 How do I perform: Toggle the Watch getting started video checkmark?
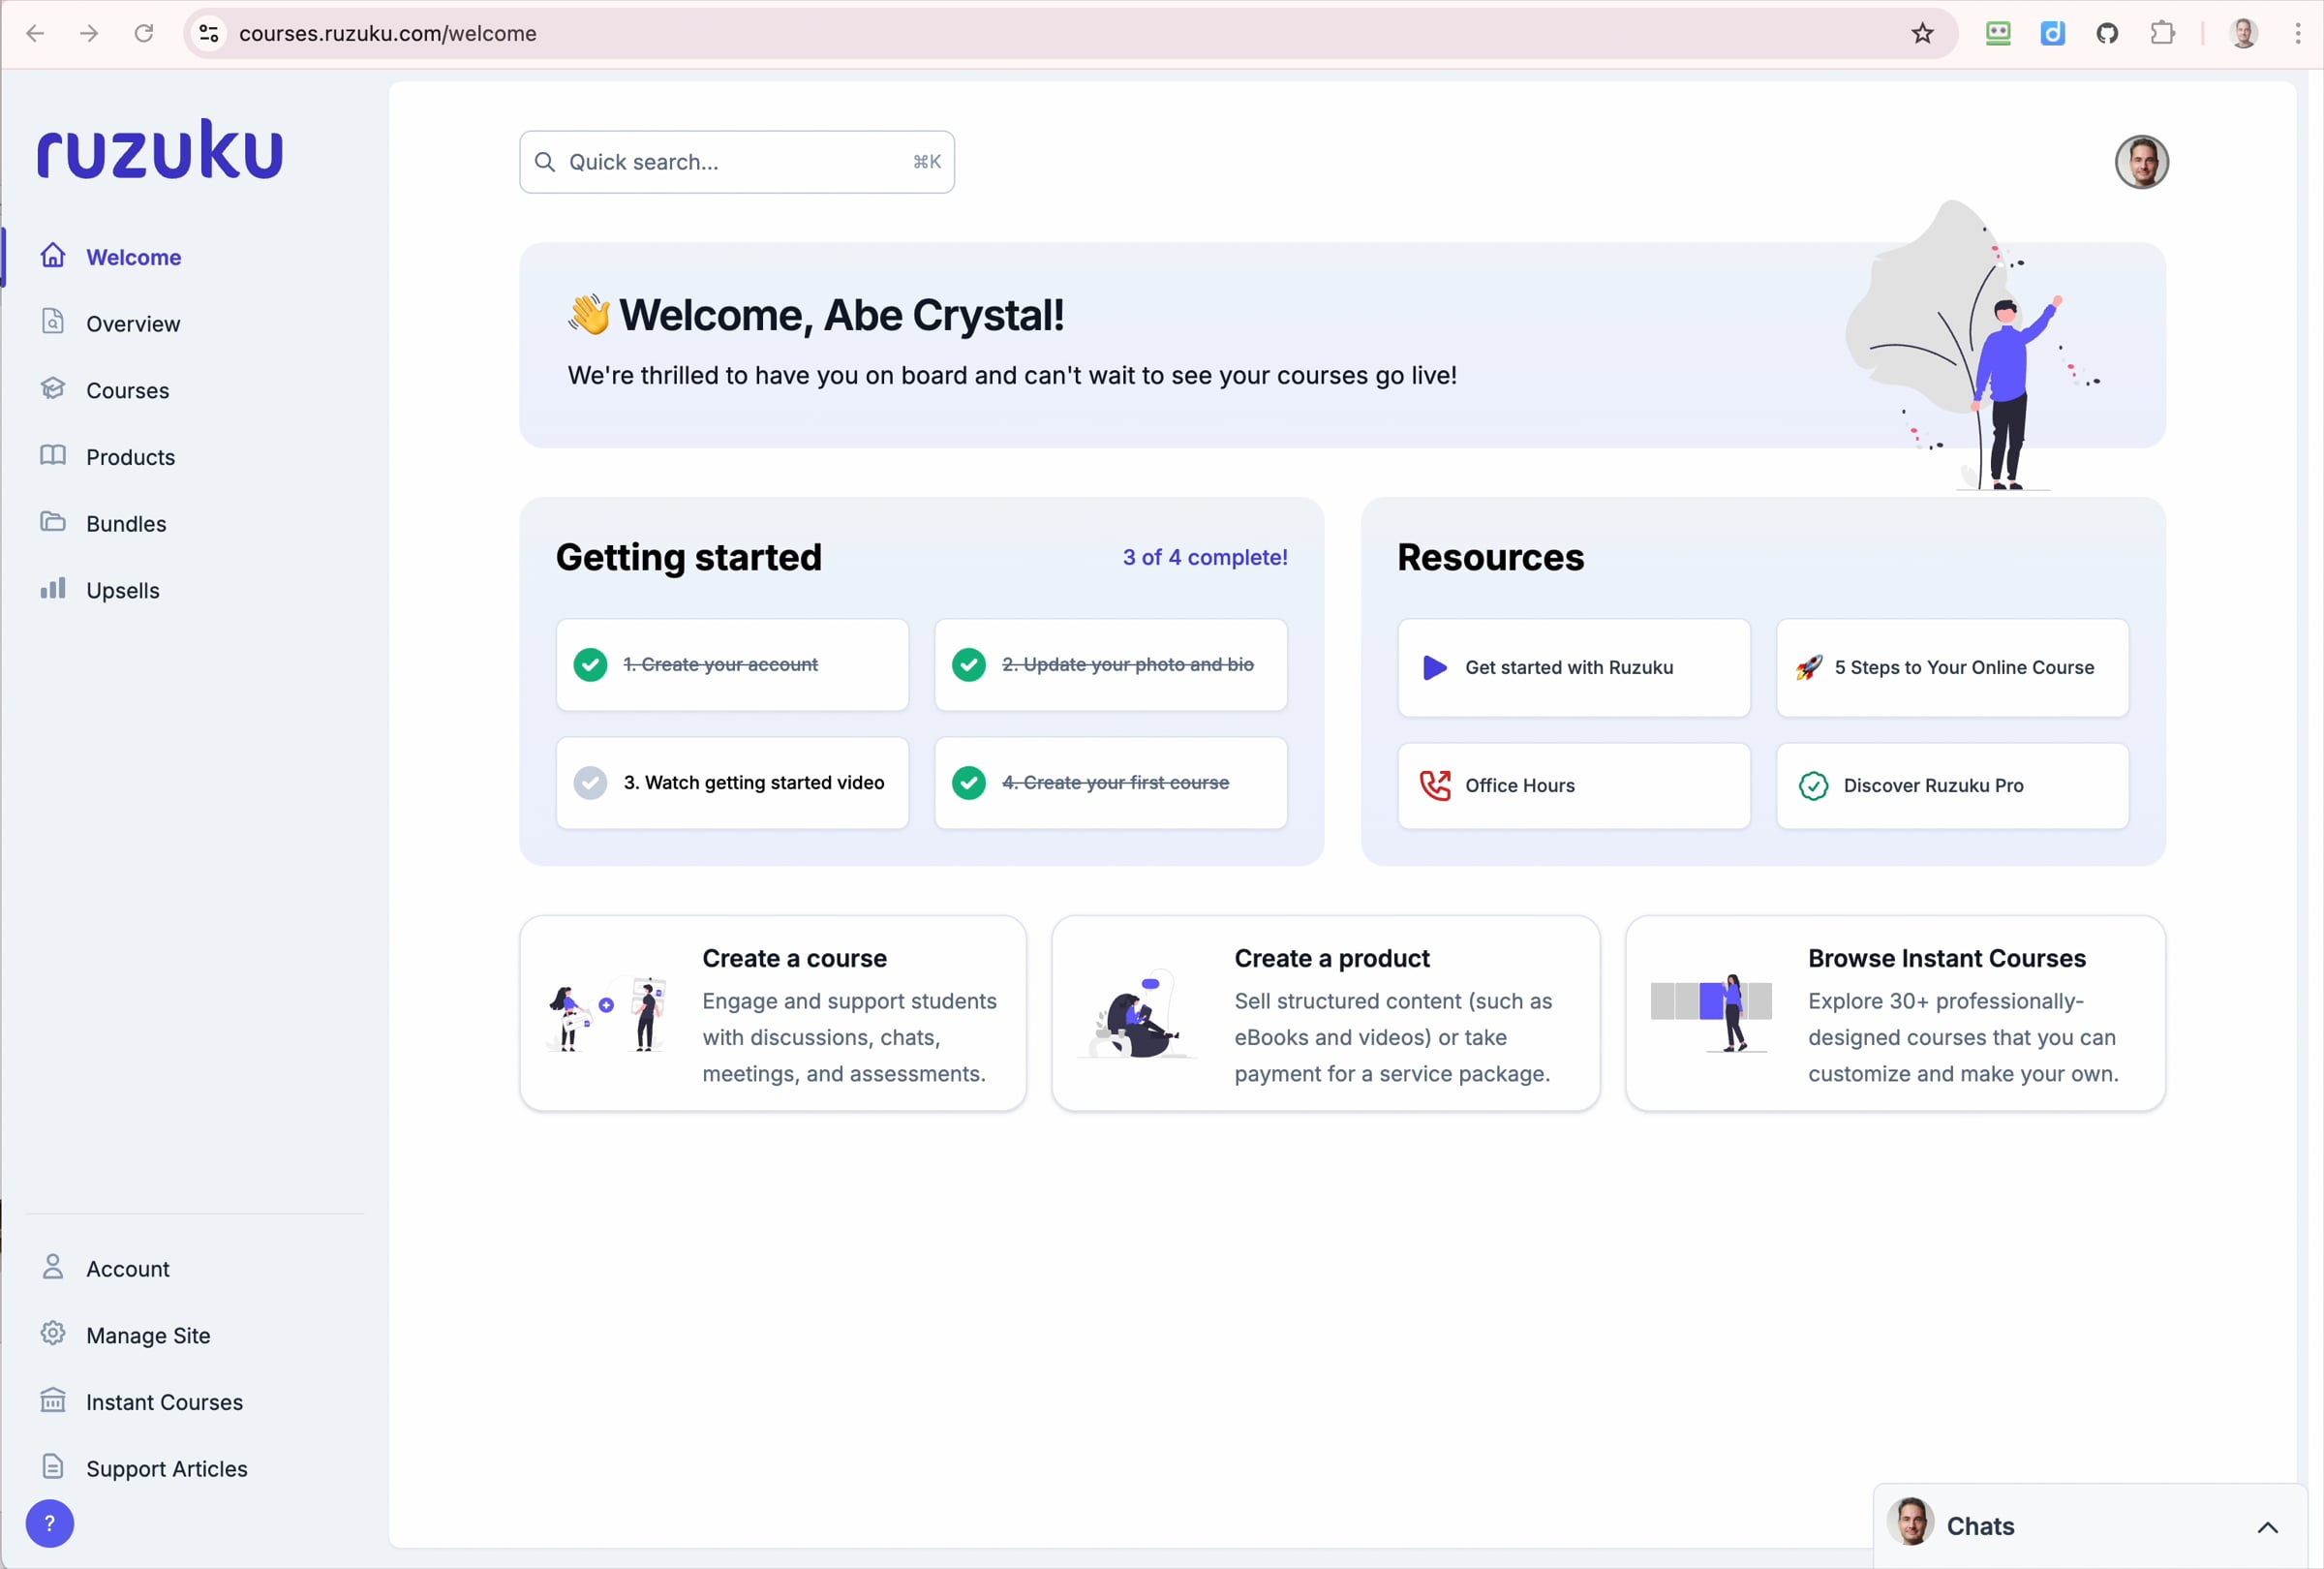[x=590, y=782]
